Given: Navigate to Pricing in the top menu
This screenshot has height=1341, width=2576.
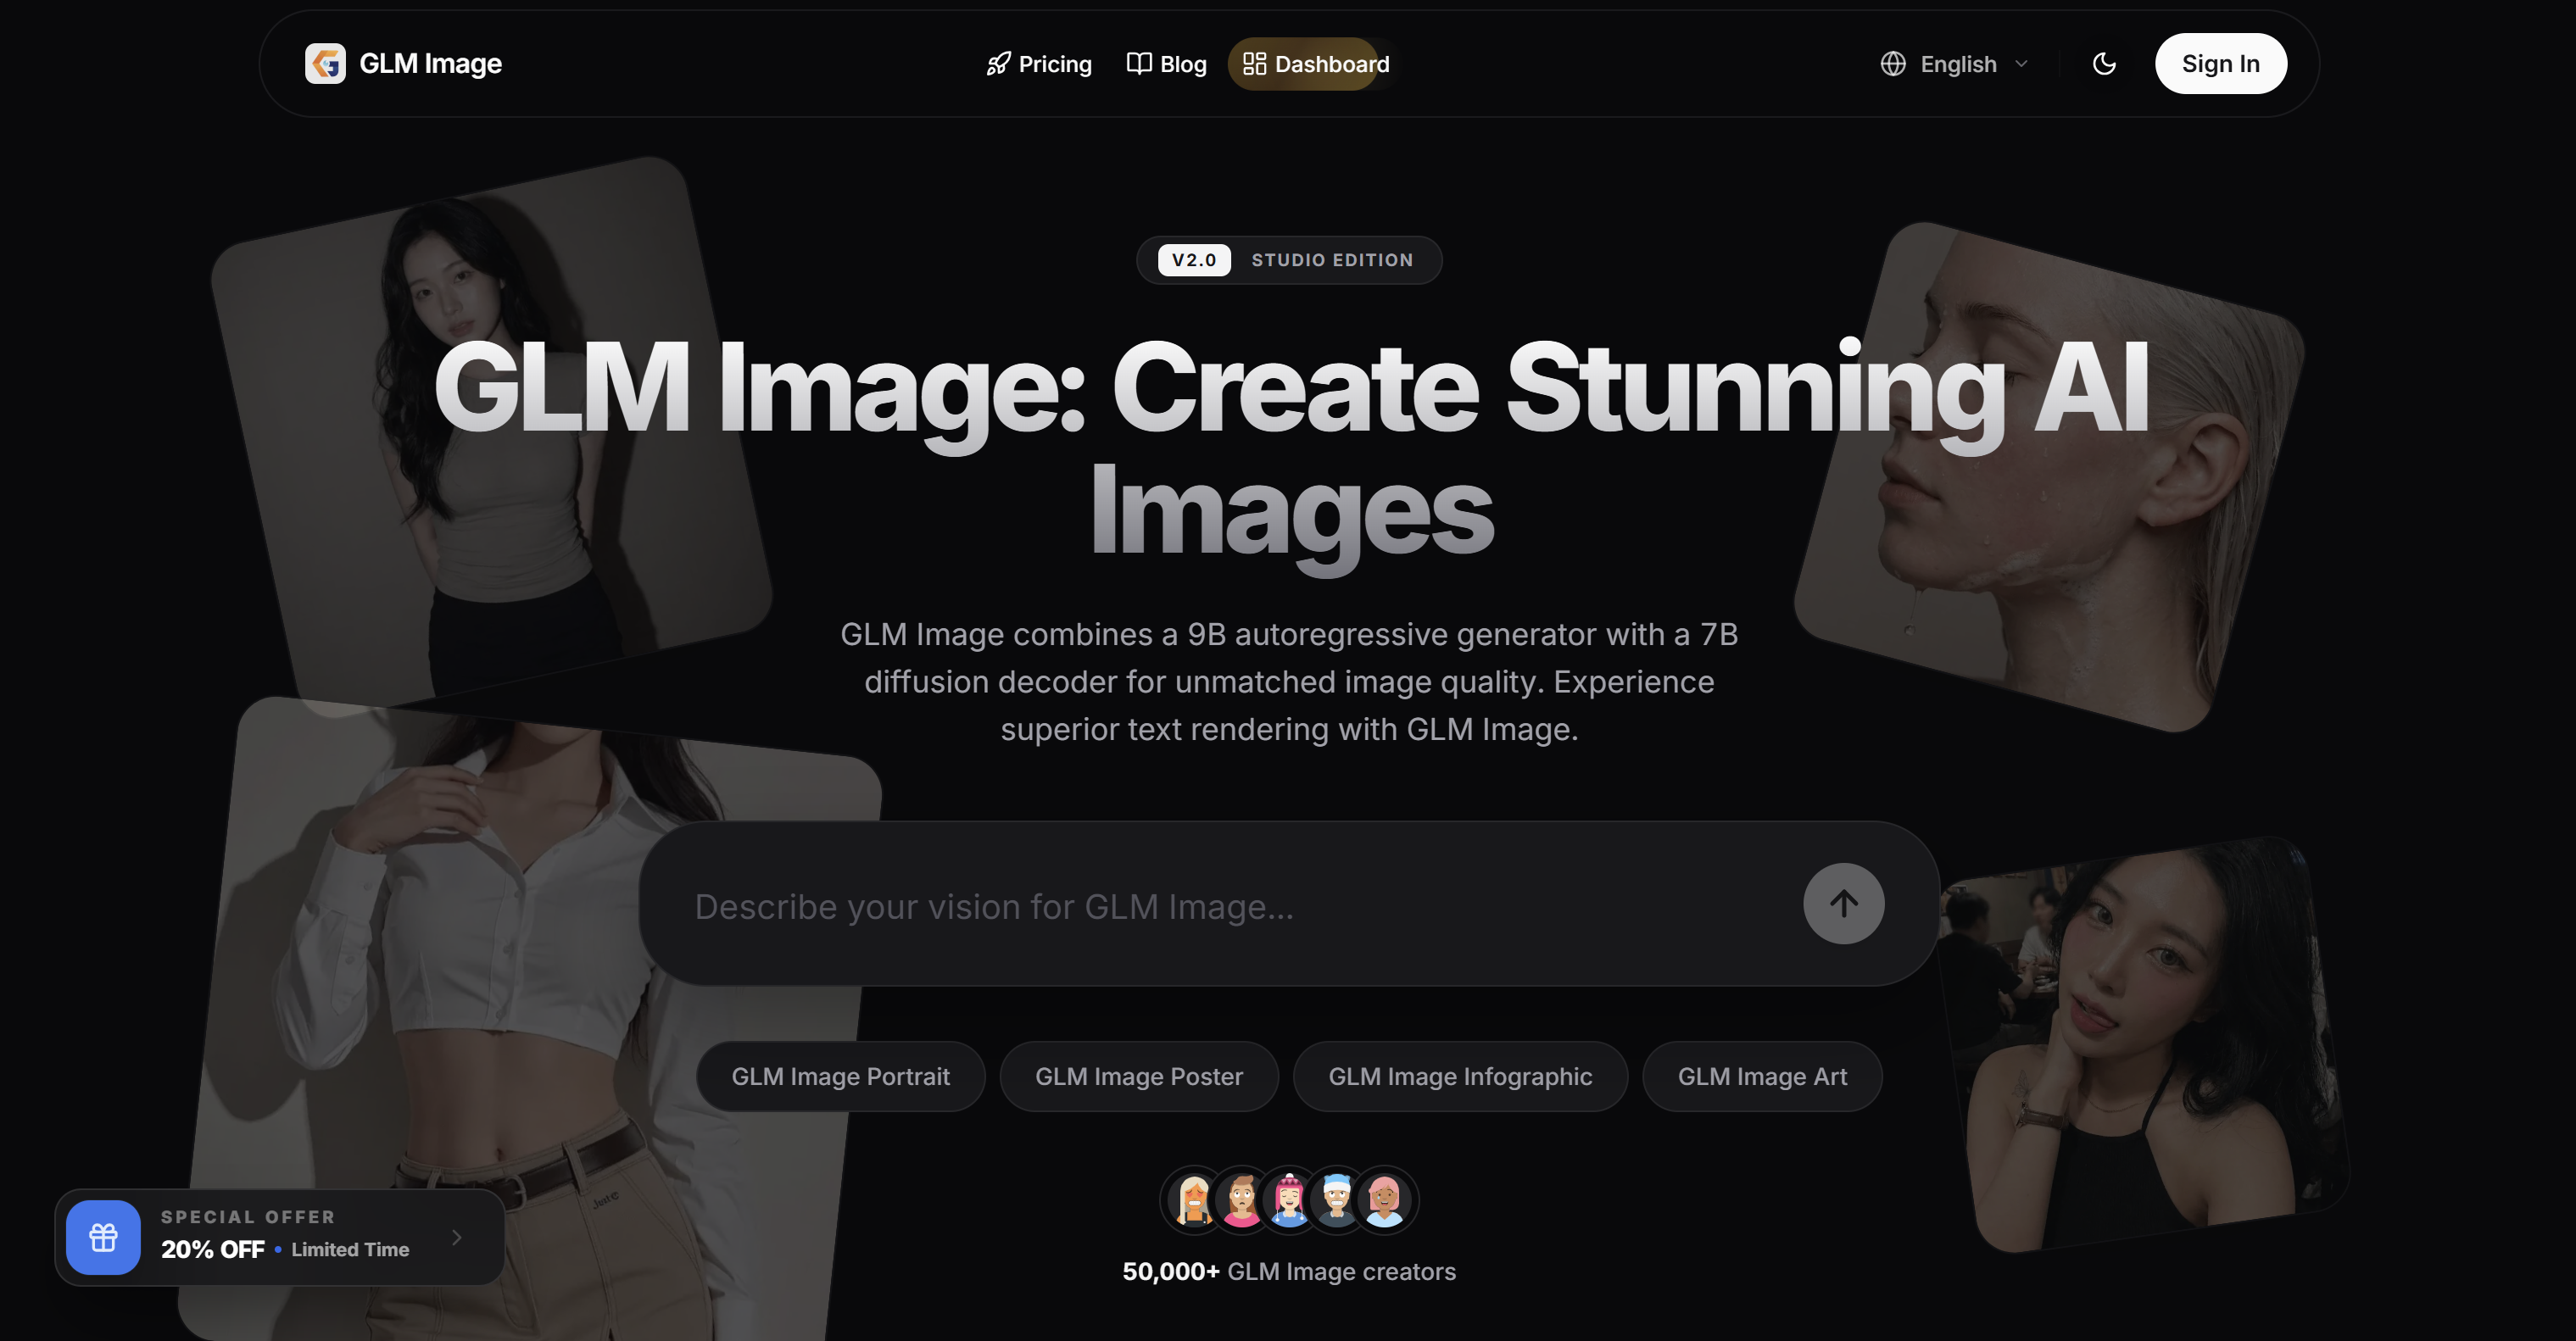Looking at the screenshot, I should point(1054,63).
